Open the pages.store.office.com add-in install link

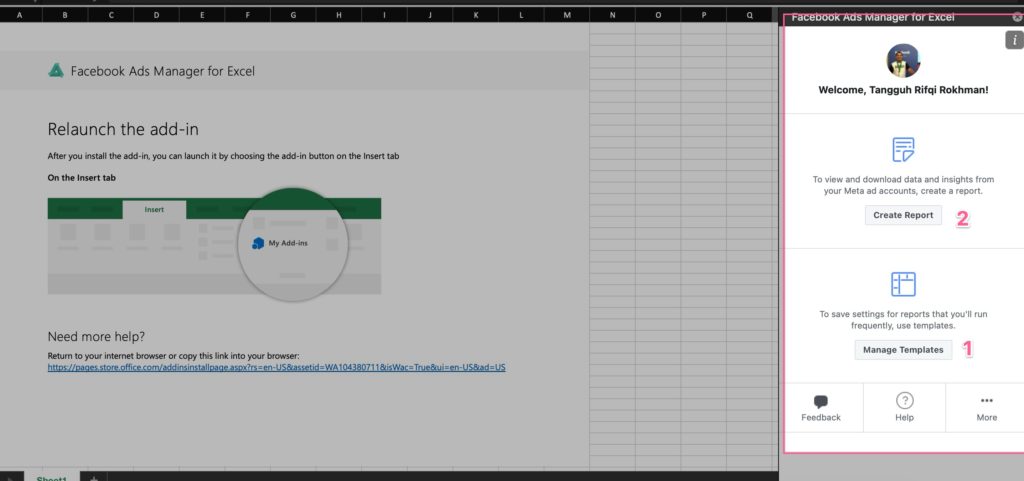(x=277, y=368)
